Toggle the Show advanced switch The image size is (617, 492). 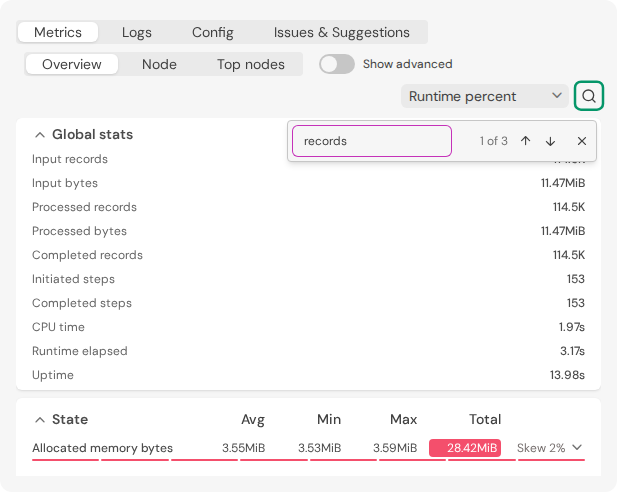coord(336,64)
